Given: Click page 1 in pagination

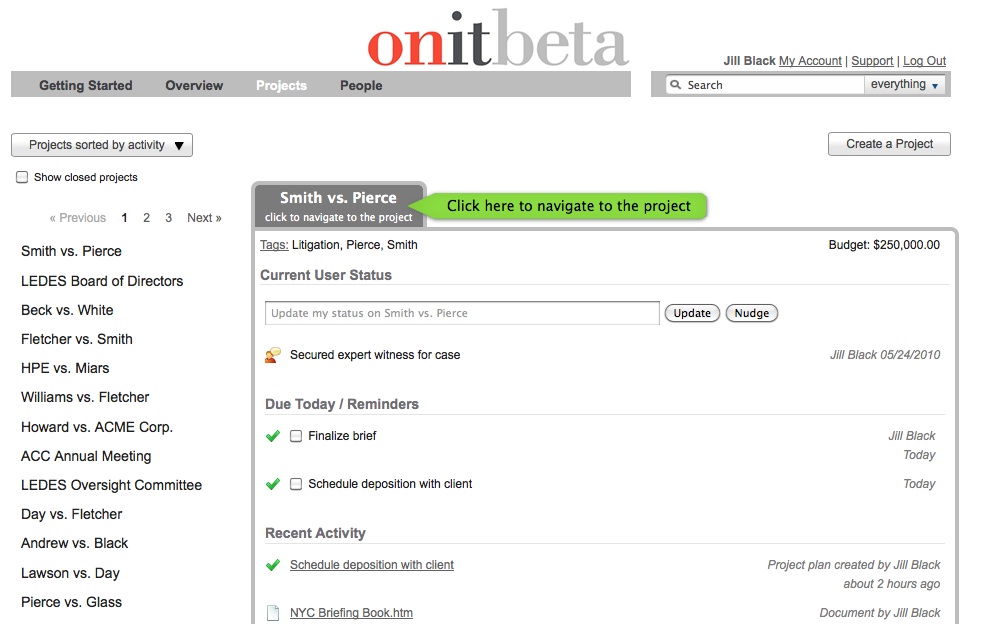Looking at the screenshot, I should 124,218.
